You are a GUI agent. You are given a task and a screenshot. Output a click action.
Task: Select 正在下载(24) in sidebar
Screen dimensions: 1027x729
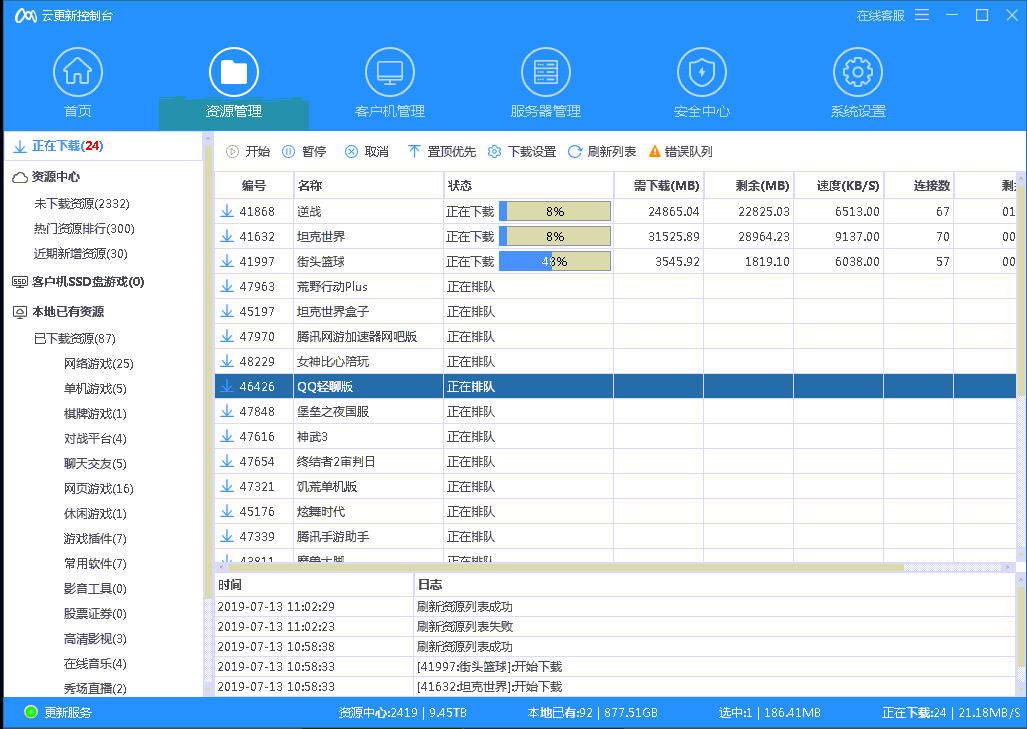(x=103, y=146)
